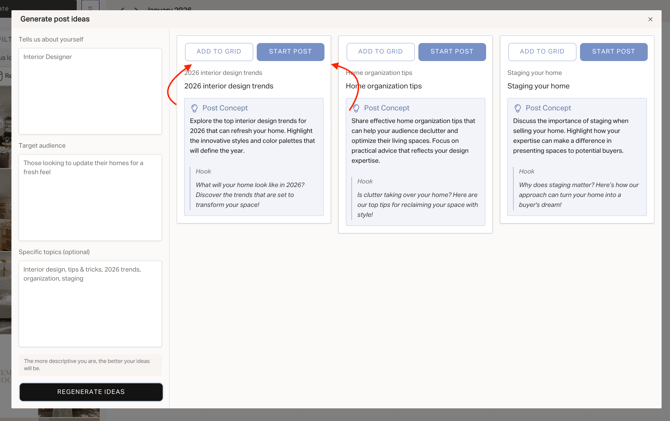The height and width of the screenshot is (421, 670).
Task: Edit the Specific topics optional field
Action: (x=90, y=303)
